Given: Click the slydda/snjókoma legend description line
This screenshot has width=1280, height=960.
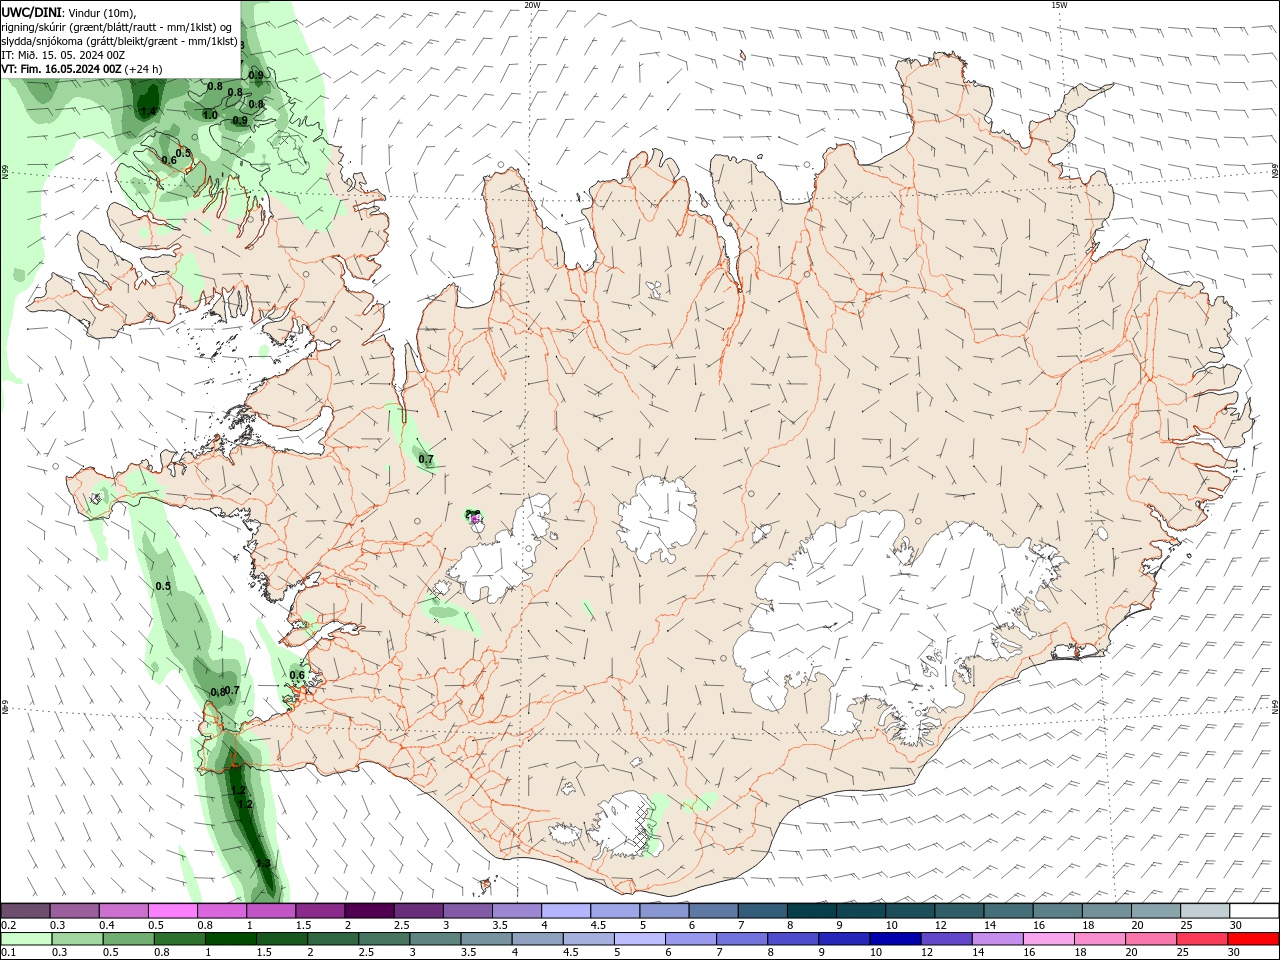Looking at the screenshot, I should pos(120,41).
